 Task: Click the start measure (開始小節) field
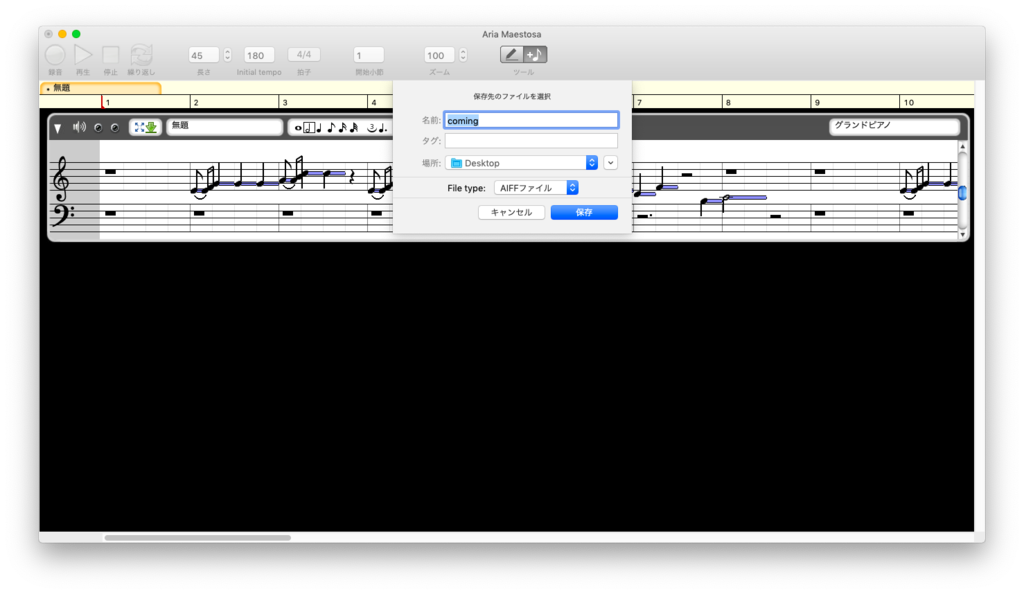click(x=368, y=55)
